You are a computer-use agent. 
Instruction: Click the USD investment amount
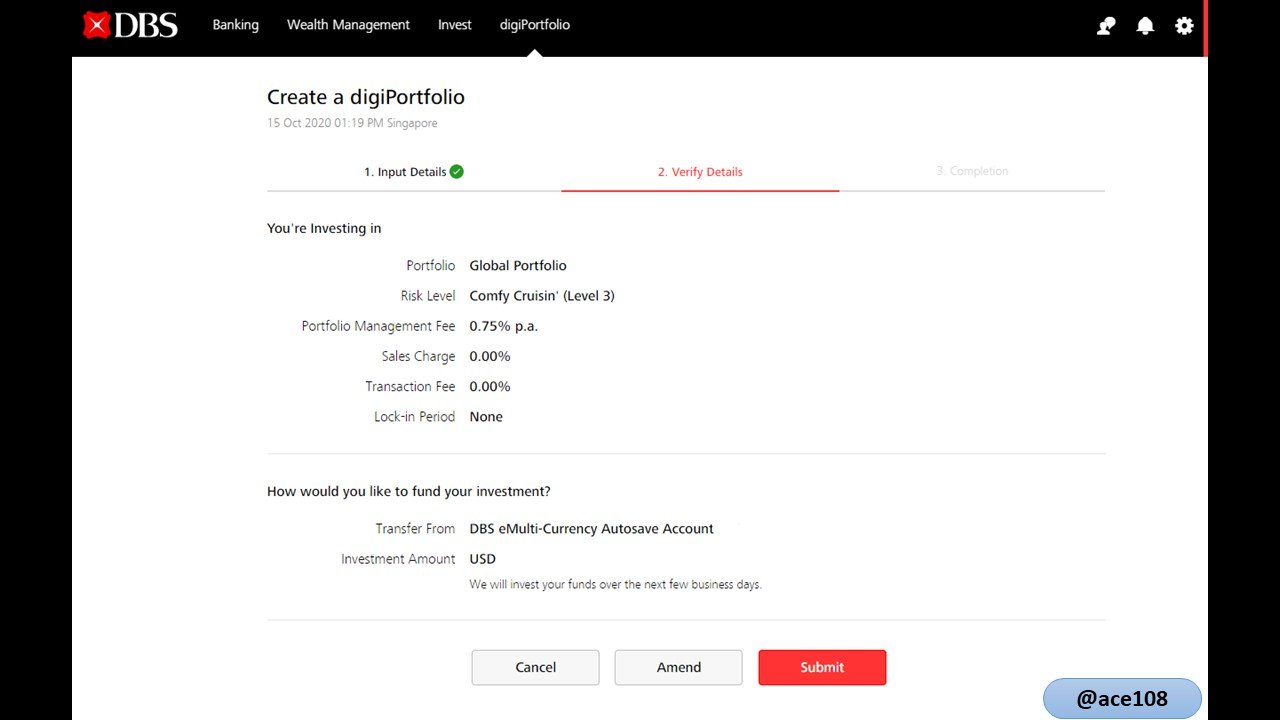[x=482, y=559]
